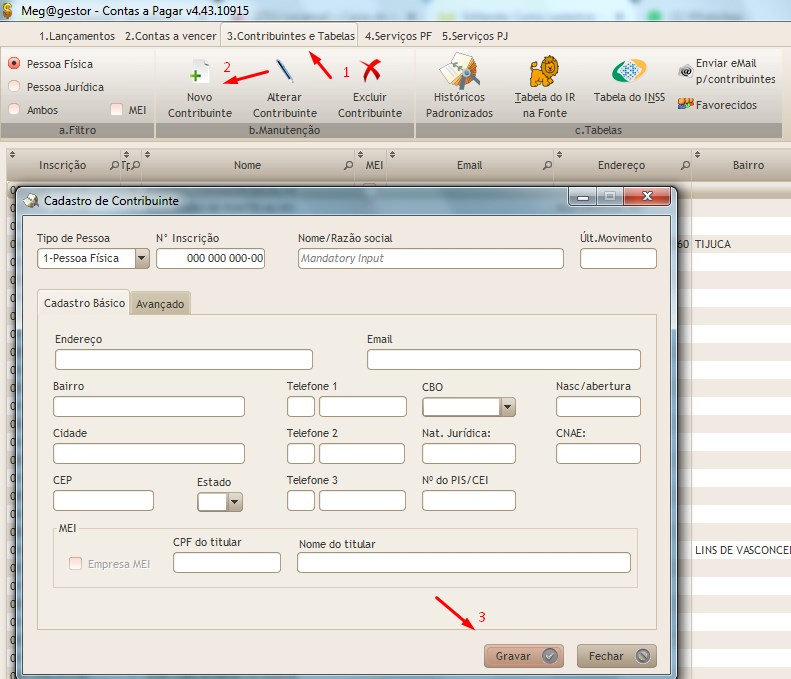Viewport: 791px width, 679px height.
Task: Open the 1.Lançamentos tab
Action: tap(78, 36)
